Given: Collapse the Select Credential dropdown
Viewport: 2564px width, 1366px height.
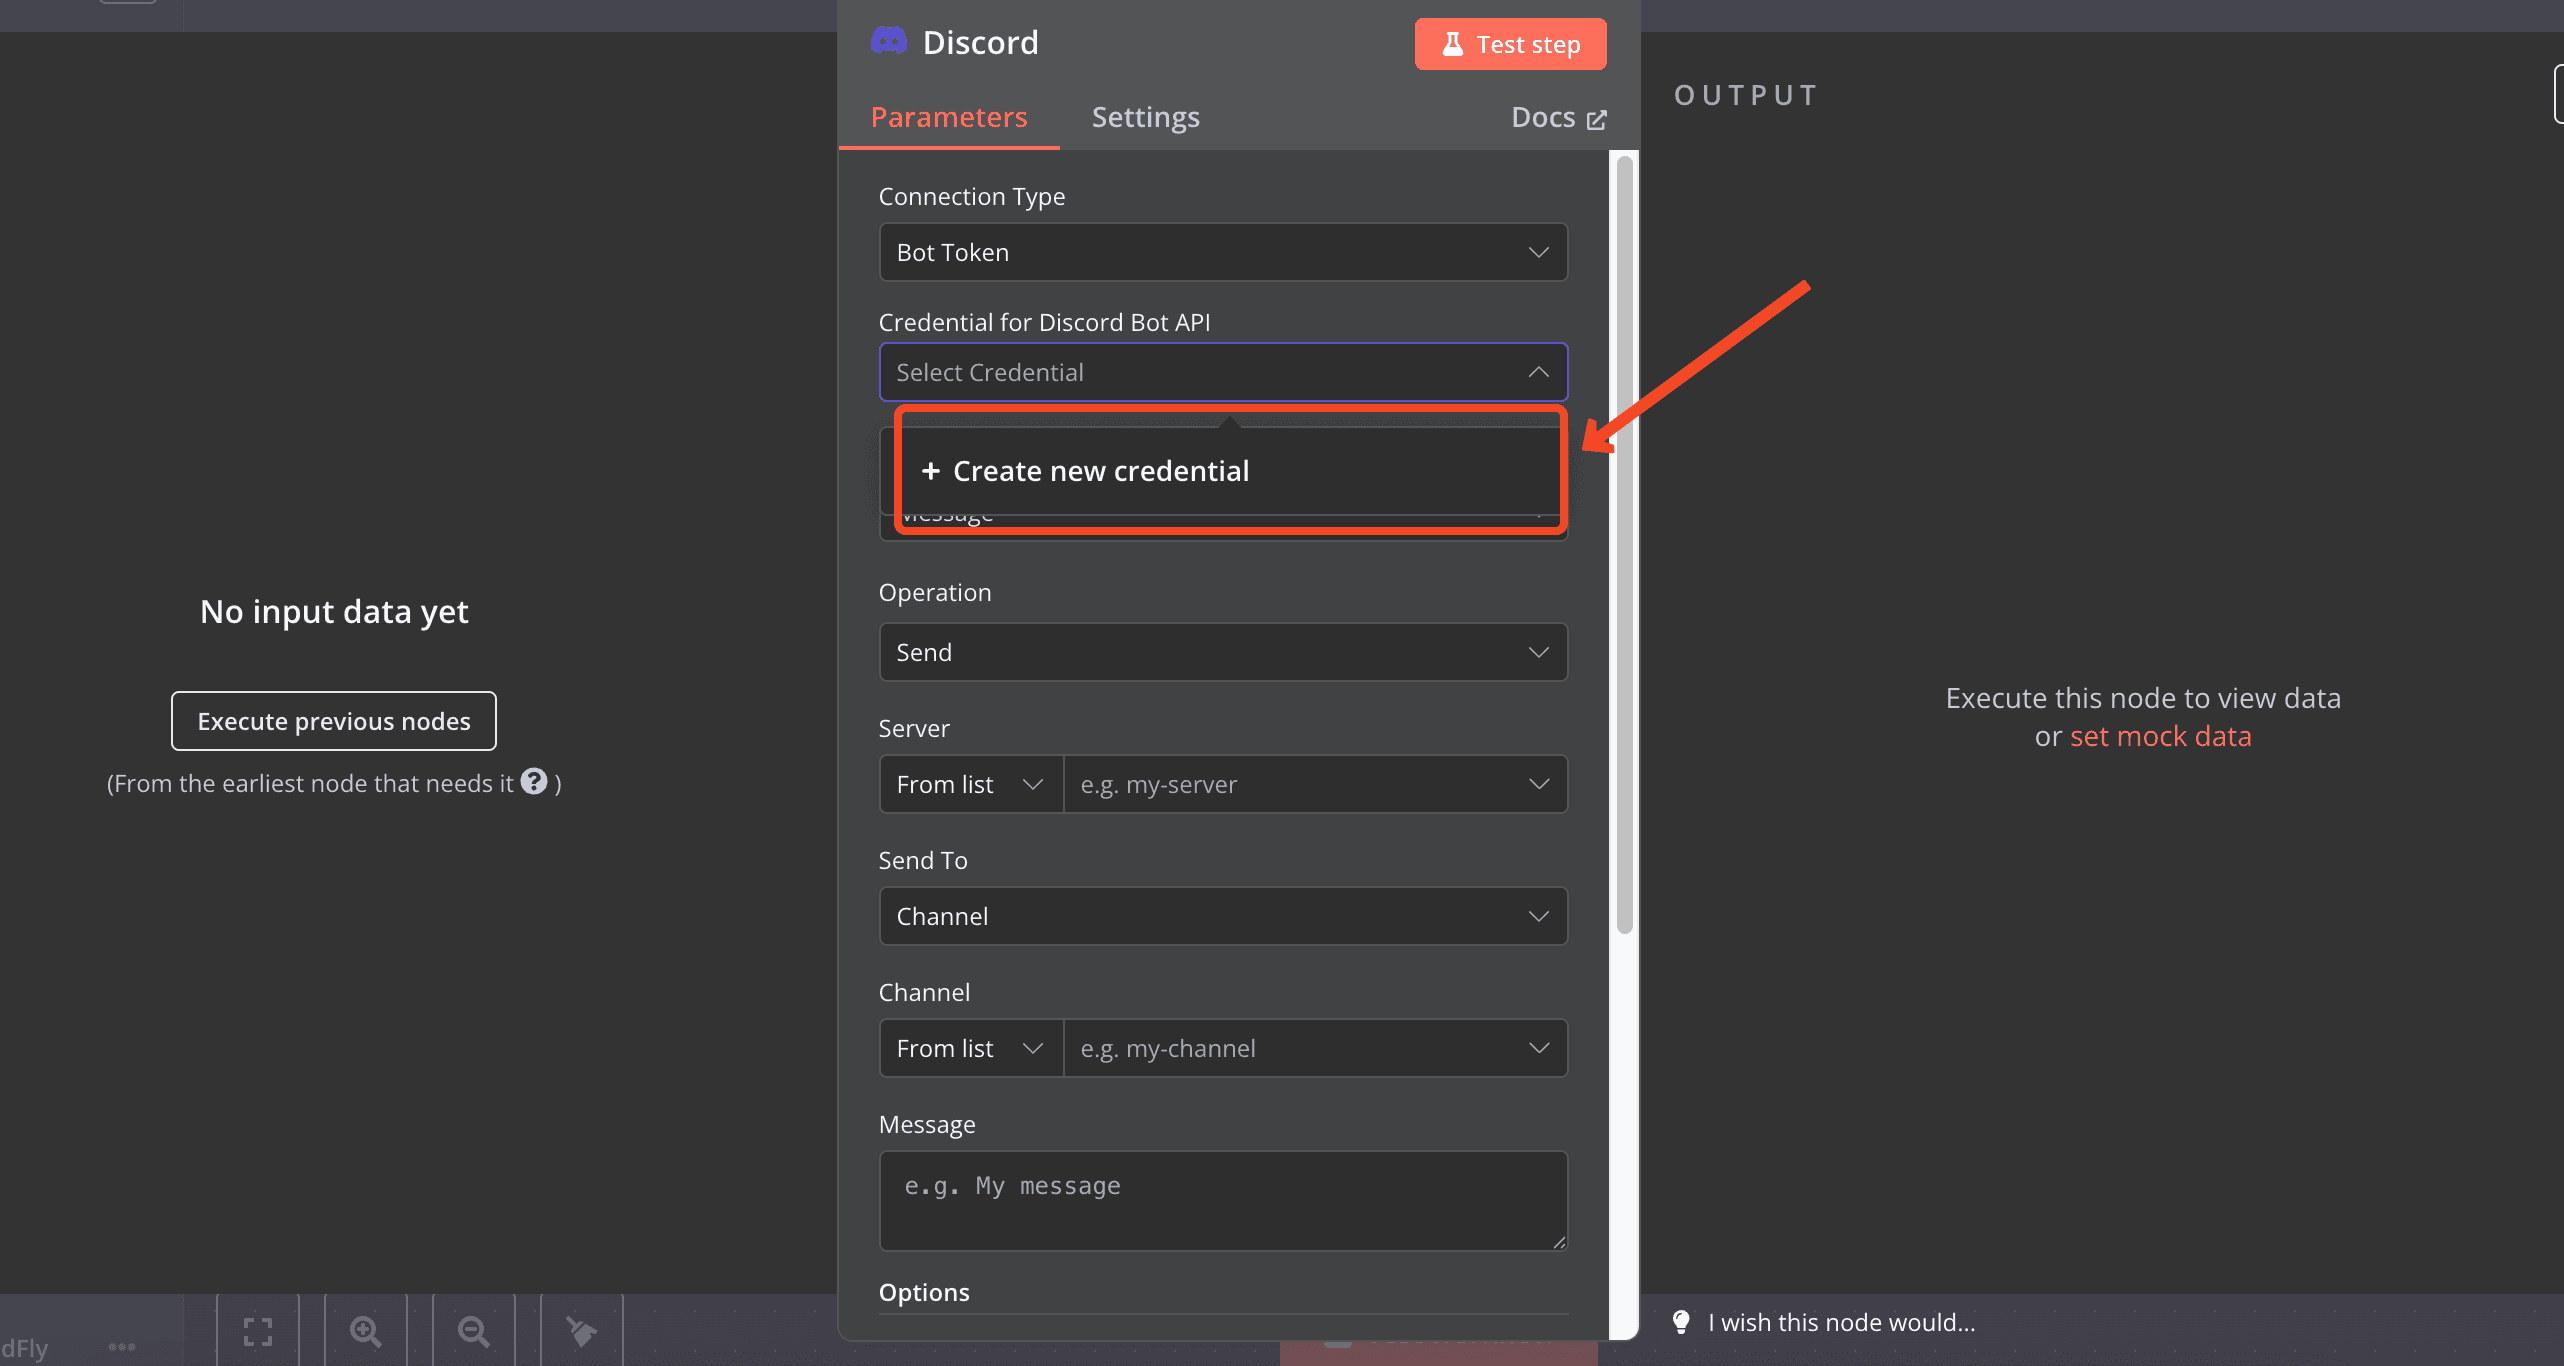Looking at the screenshot, I should pos(1223,372).
